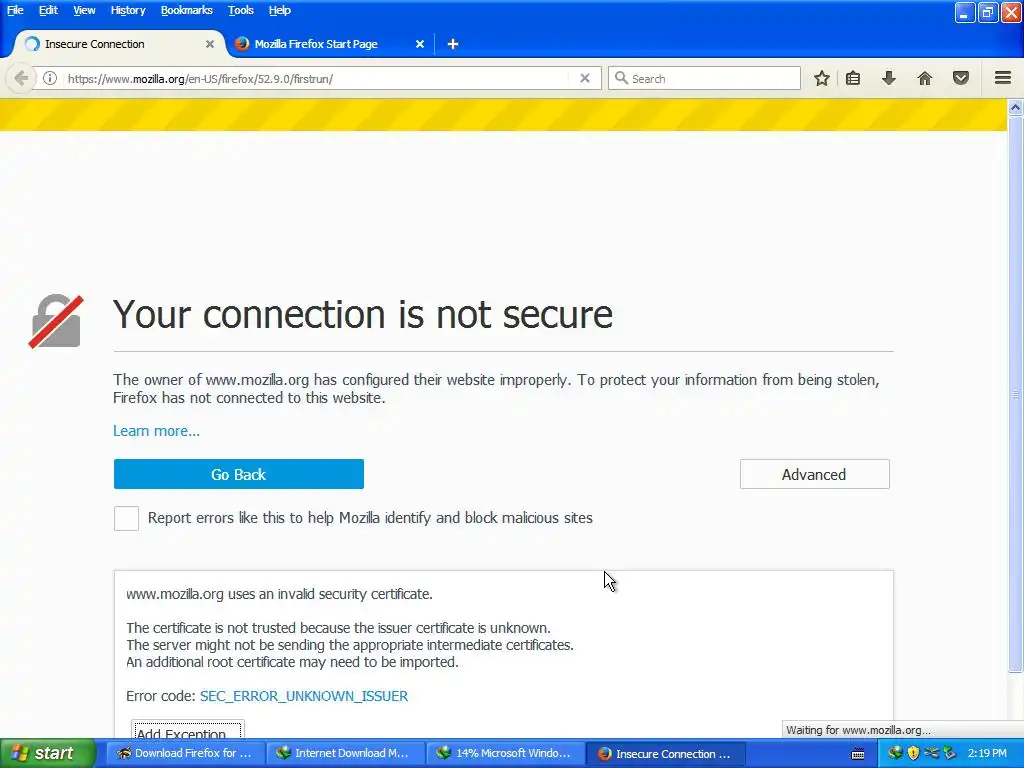This screenshot has width=1024, height=768.
Task: Open the Edit menu
Action: [48, 10]
